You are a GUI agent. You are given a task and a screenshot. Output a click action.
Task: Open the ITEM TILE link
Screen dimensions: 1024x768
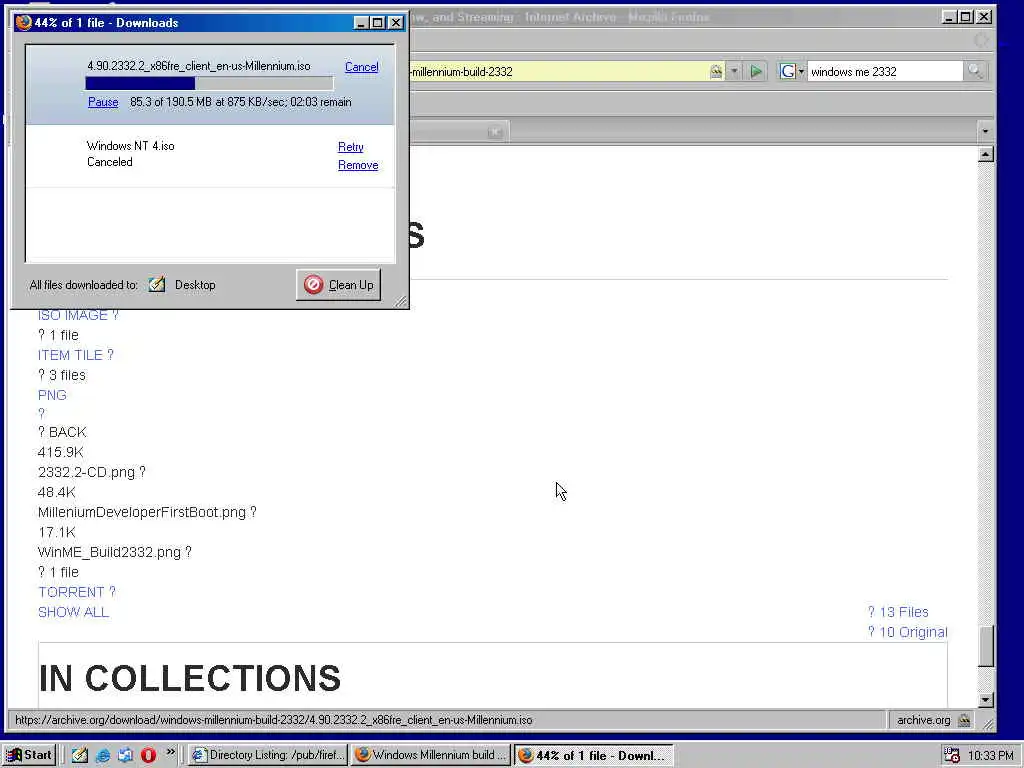pos(76,355)
